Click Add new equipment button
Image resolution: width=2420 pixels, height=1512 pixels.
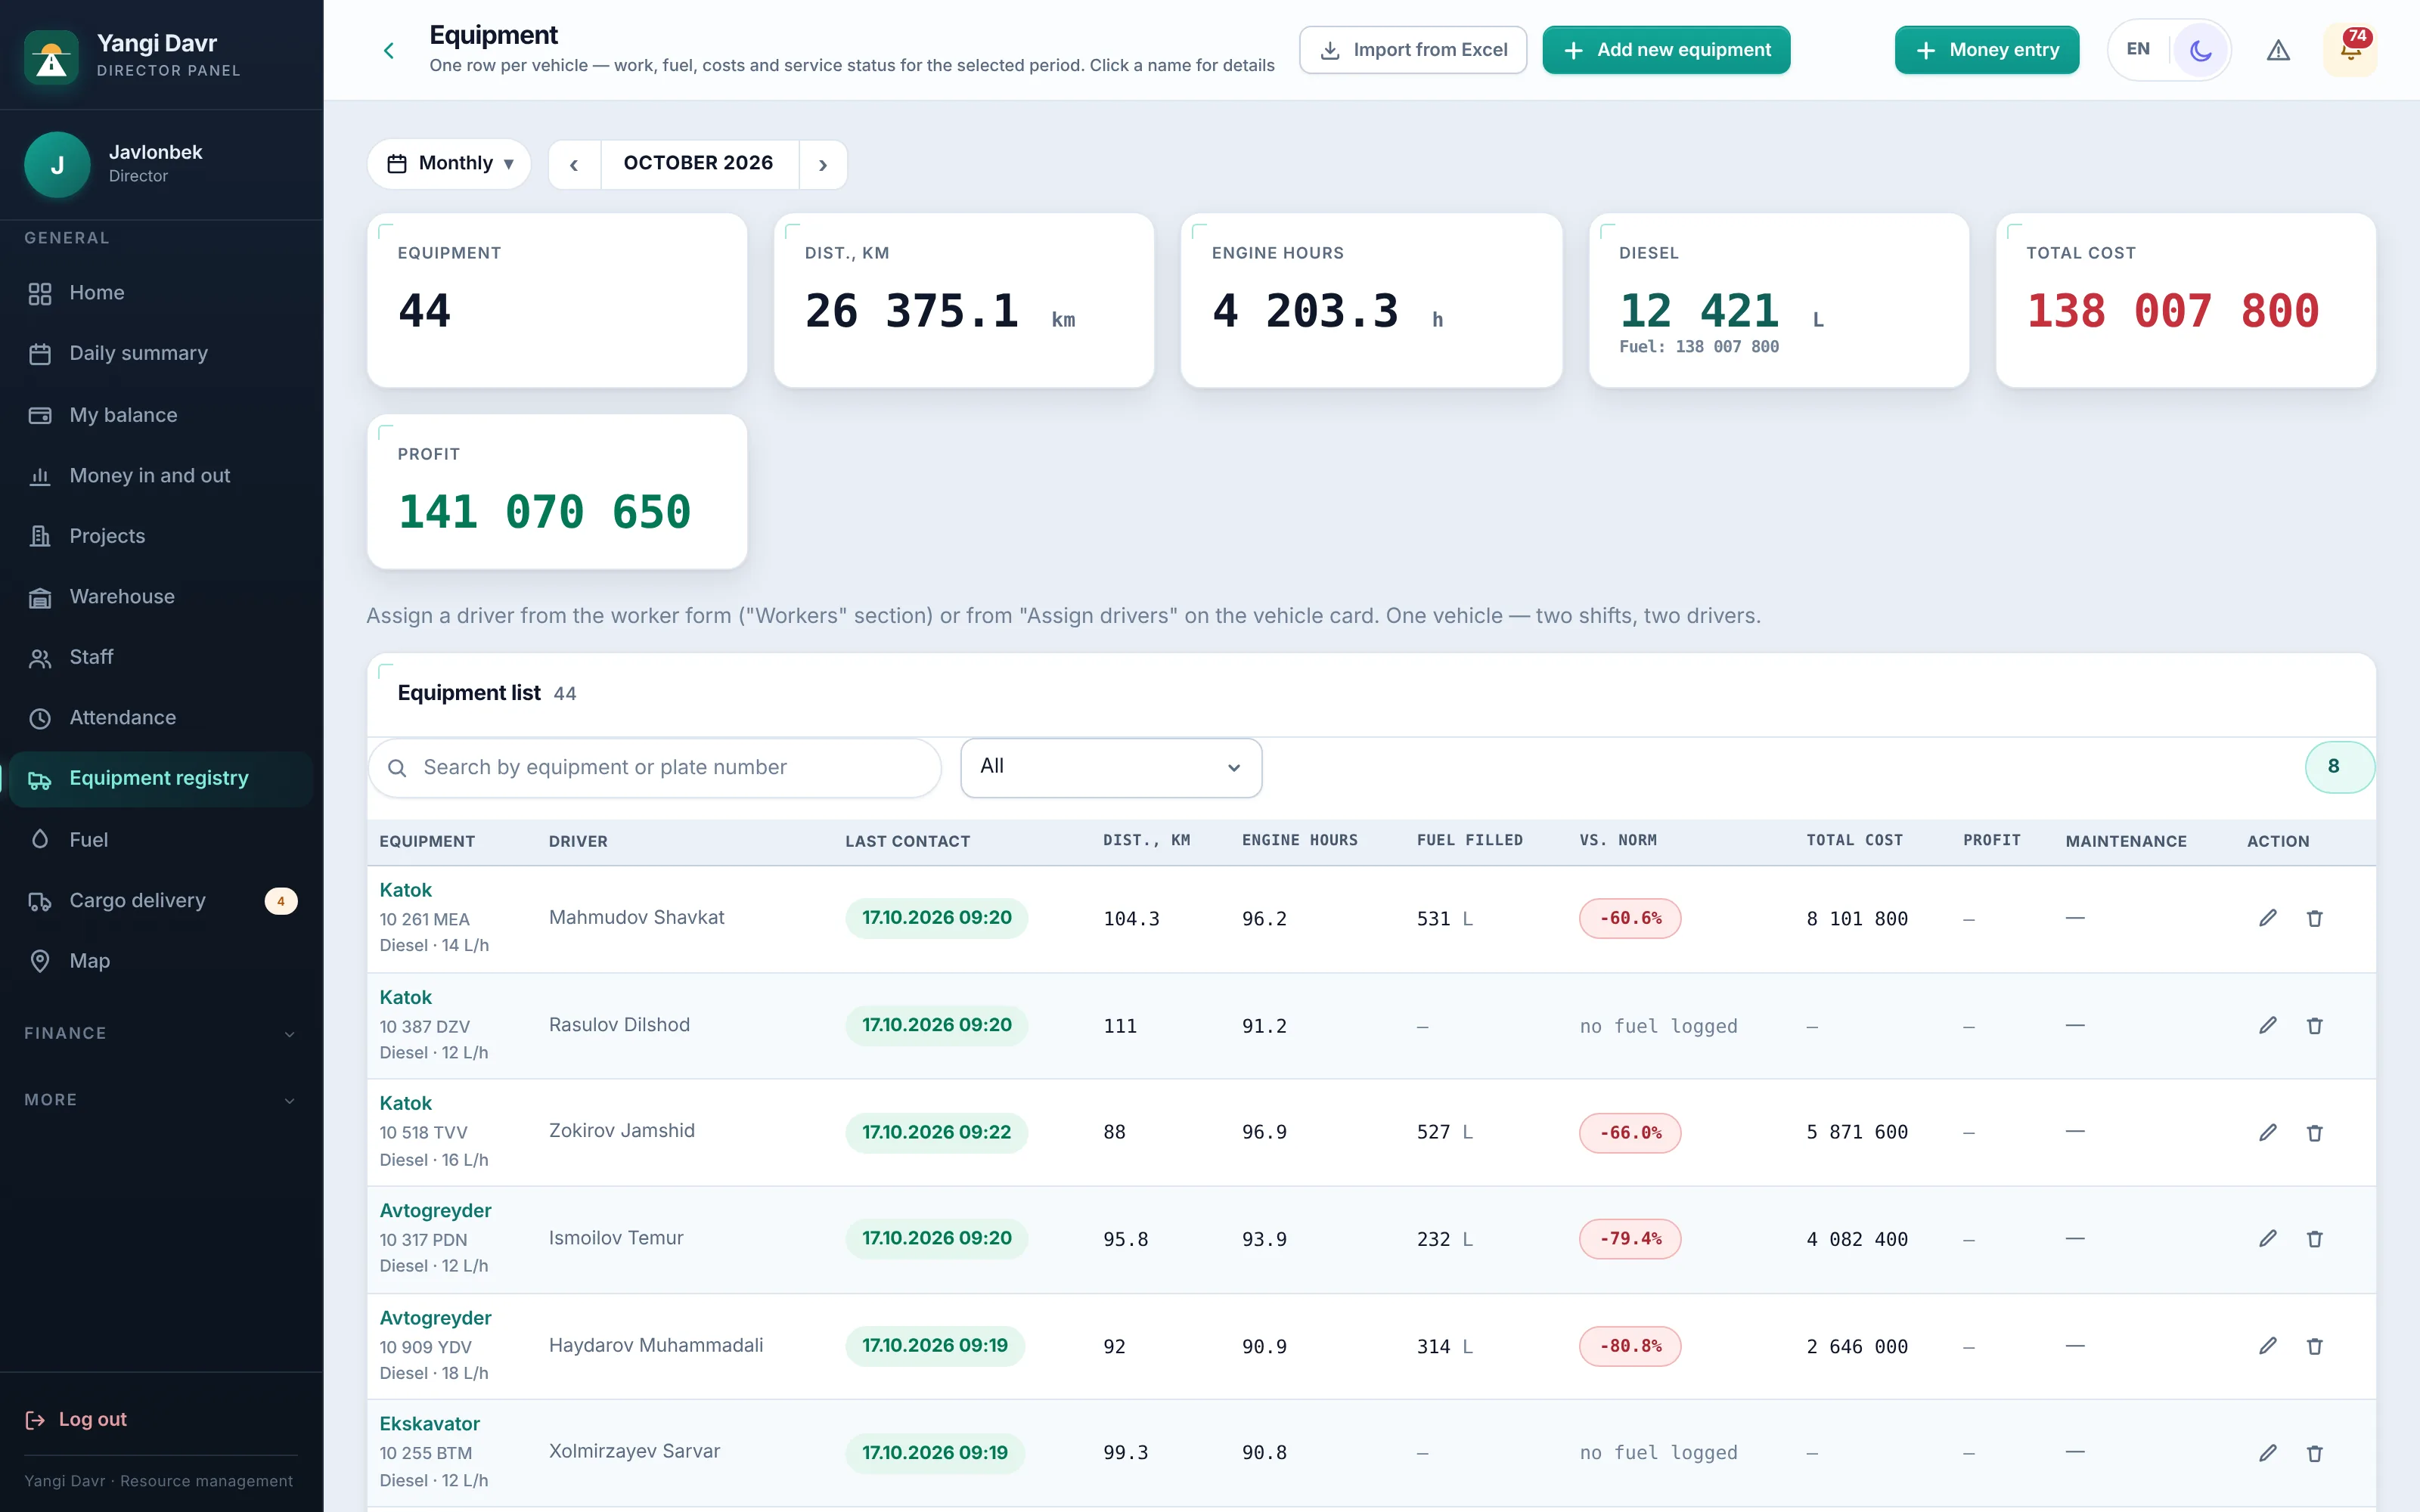point(1666,50)
